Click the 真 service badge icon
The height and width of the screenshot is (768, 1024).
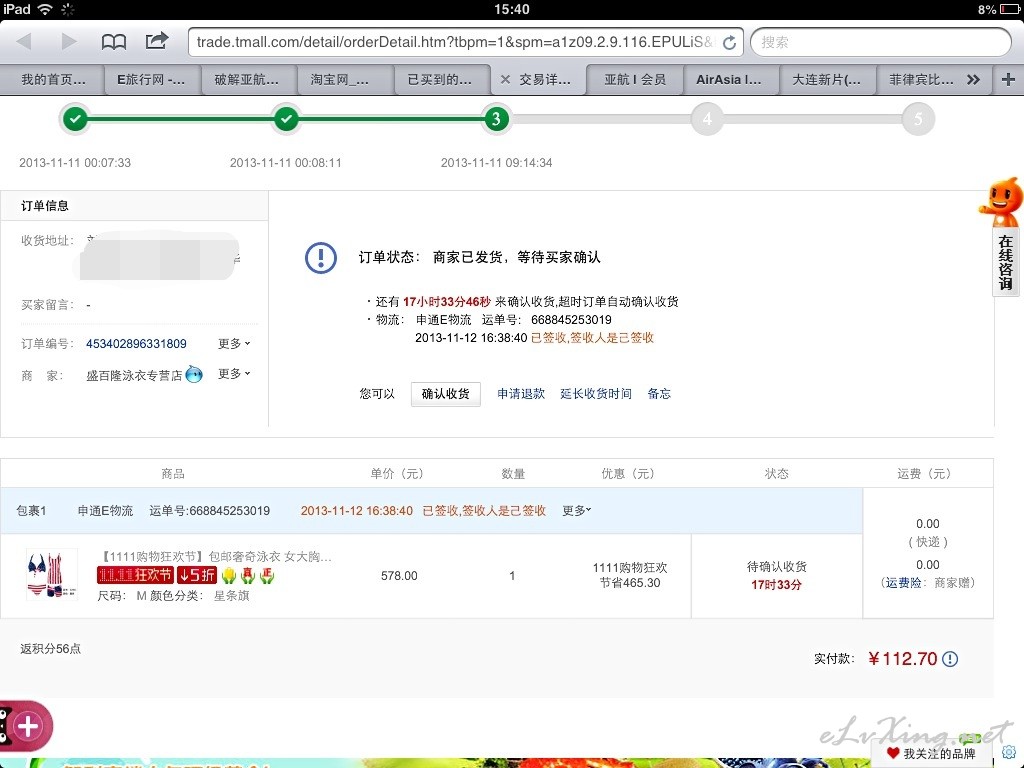click(248, 575)
